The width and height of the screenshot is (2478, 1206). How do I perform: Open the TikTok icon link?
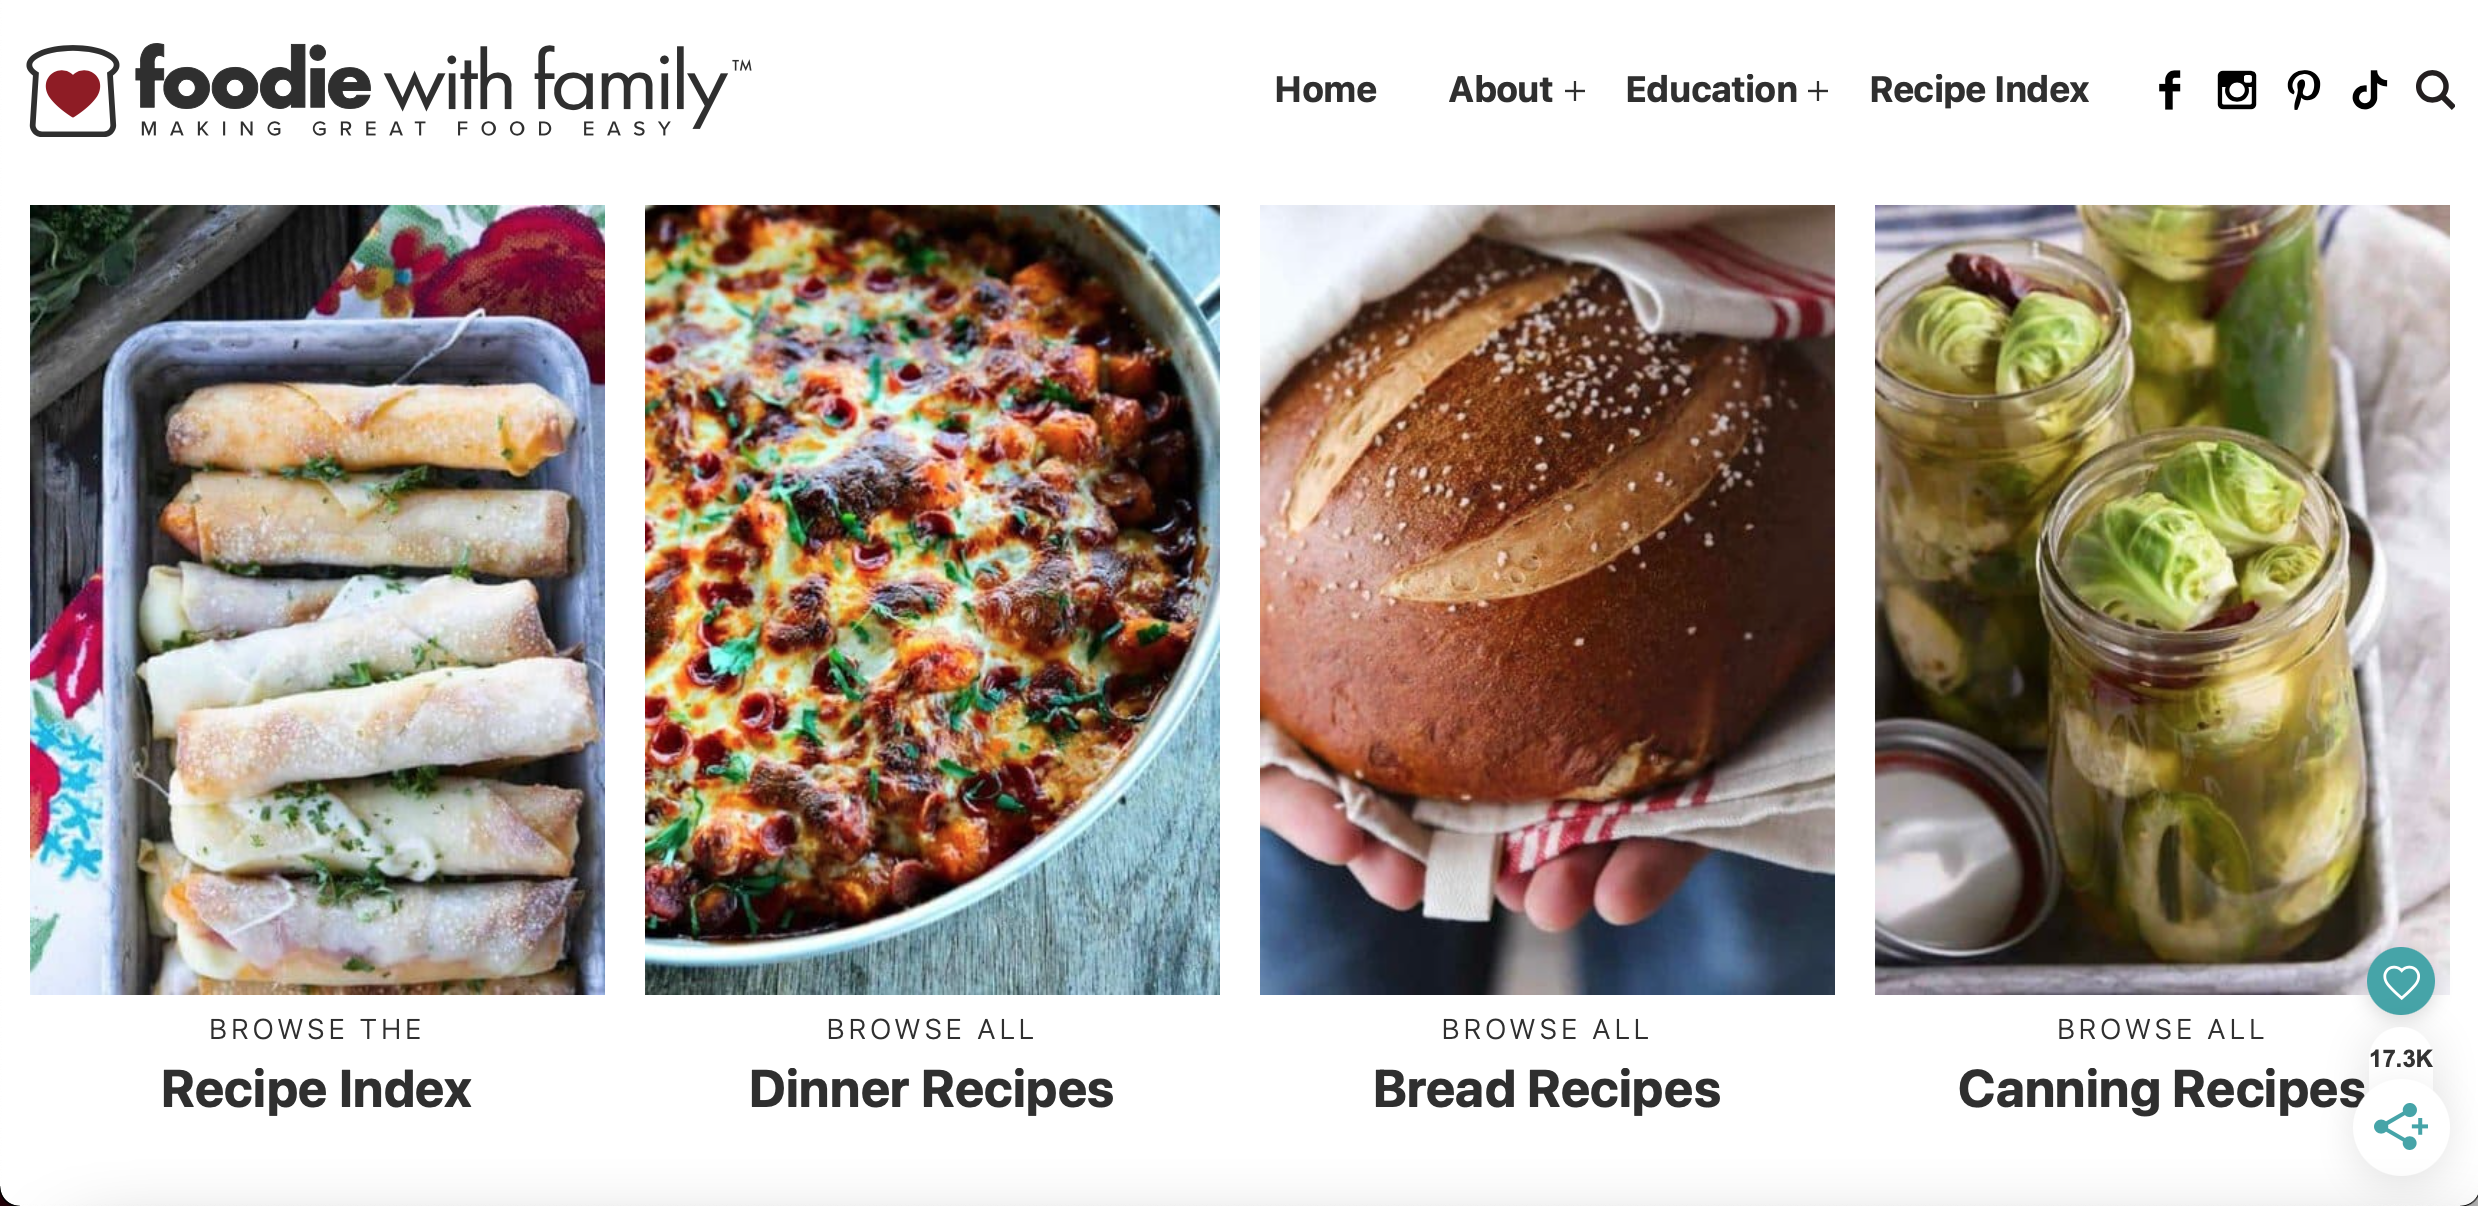click(2369, 90)
